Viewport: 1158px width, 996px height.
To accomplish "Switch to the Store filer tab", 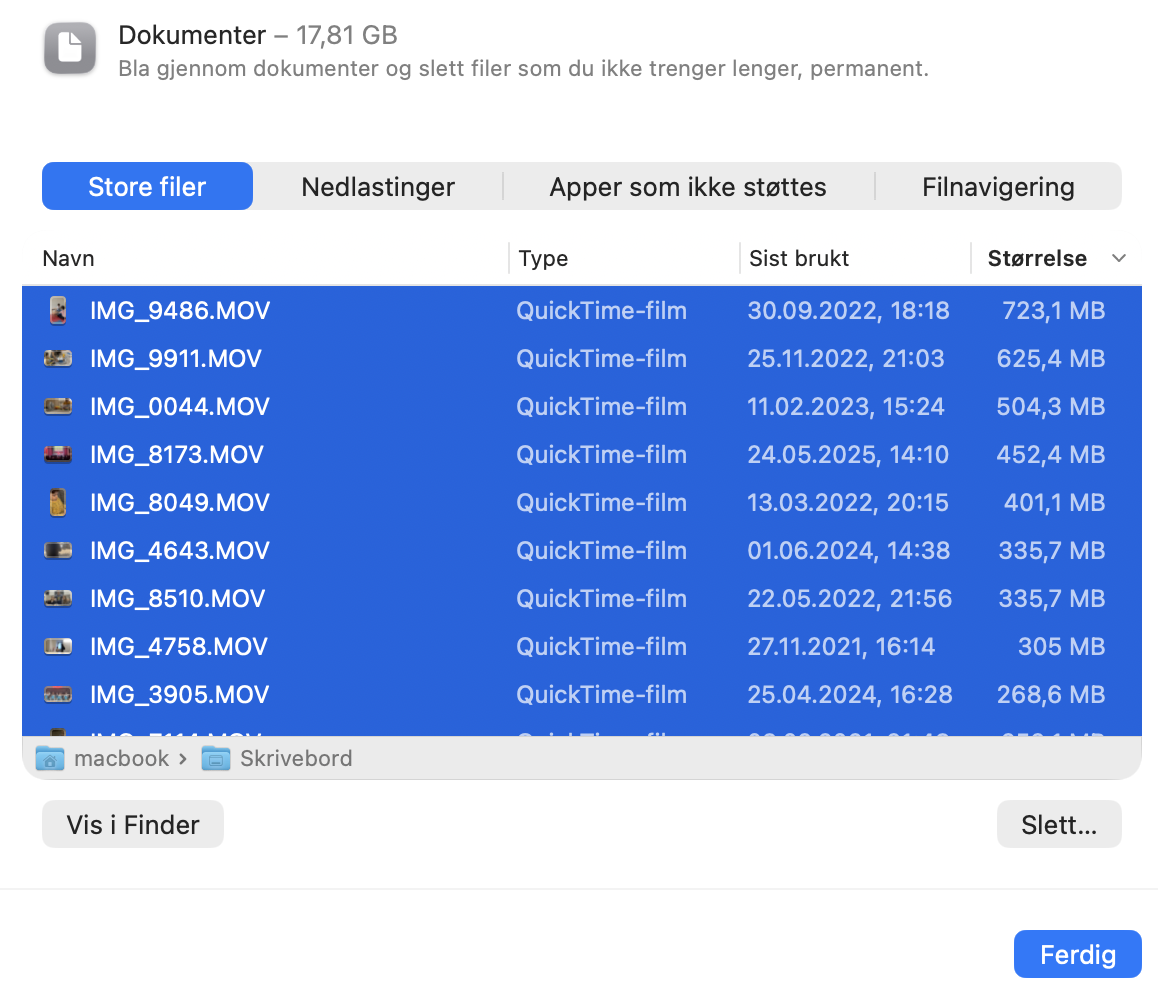I will (148, 186).
